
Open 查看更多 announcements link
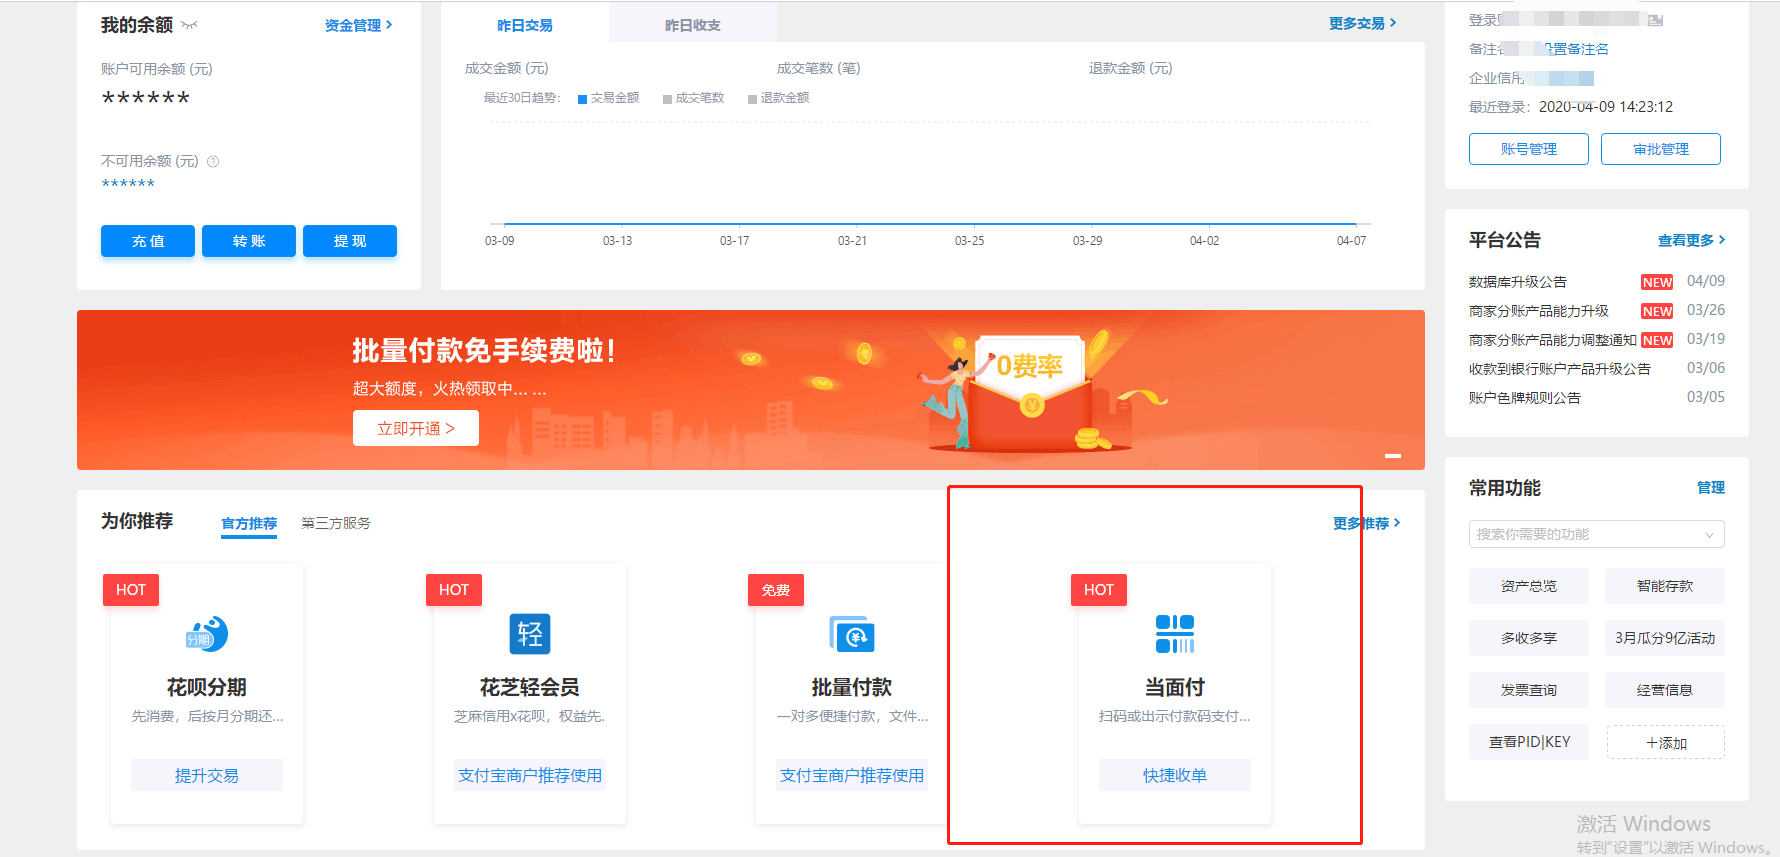pyautogui.click(x=1692, y=240)
